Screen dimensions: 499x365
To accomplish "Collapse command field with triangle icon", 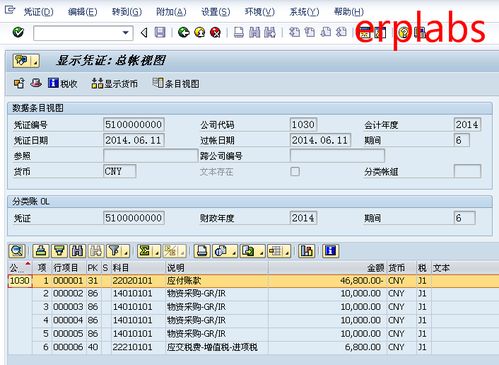I will [x=144, y=33].
